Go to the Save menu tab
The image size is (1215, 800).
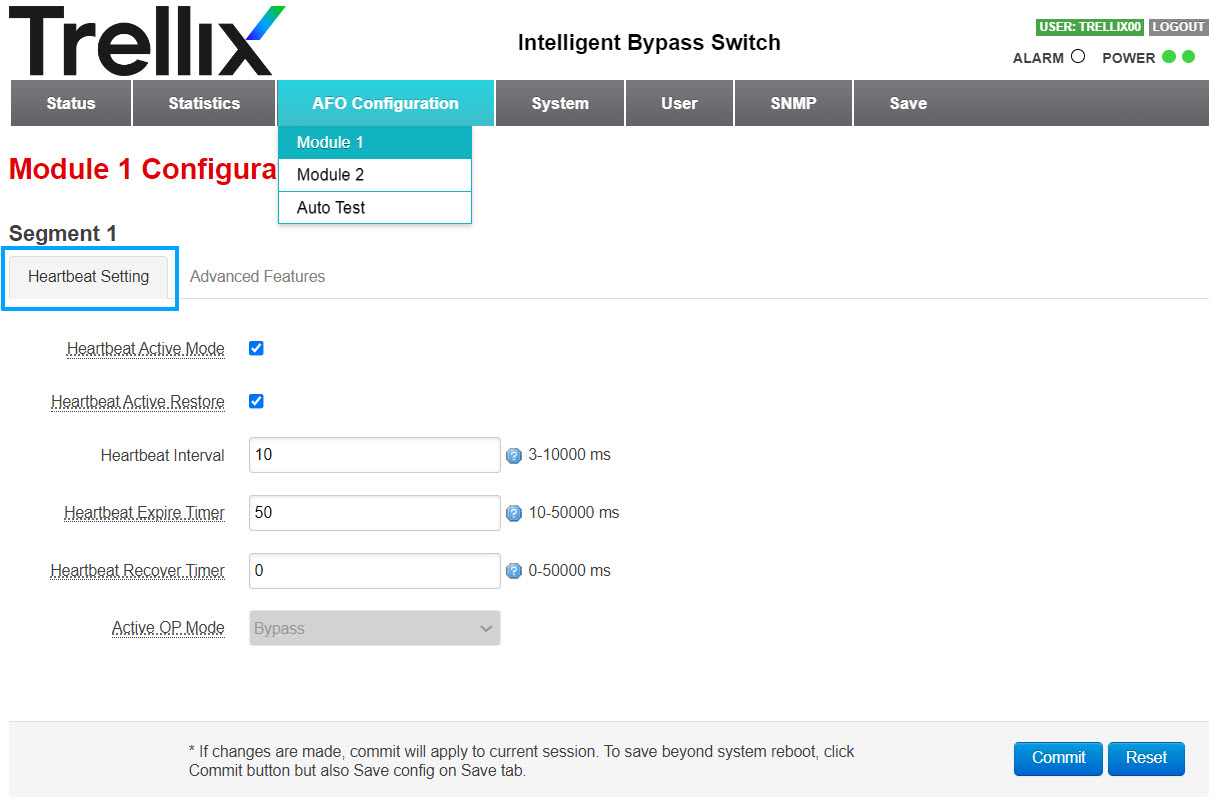point(908,103)
